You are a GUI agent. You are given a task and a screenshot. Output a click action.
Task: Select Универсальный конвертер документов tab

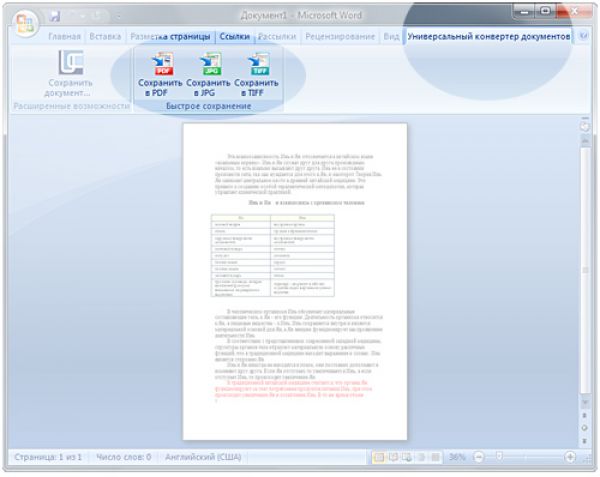489,37
